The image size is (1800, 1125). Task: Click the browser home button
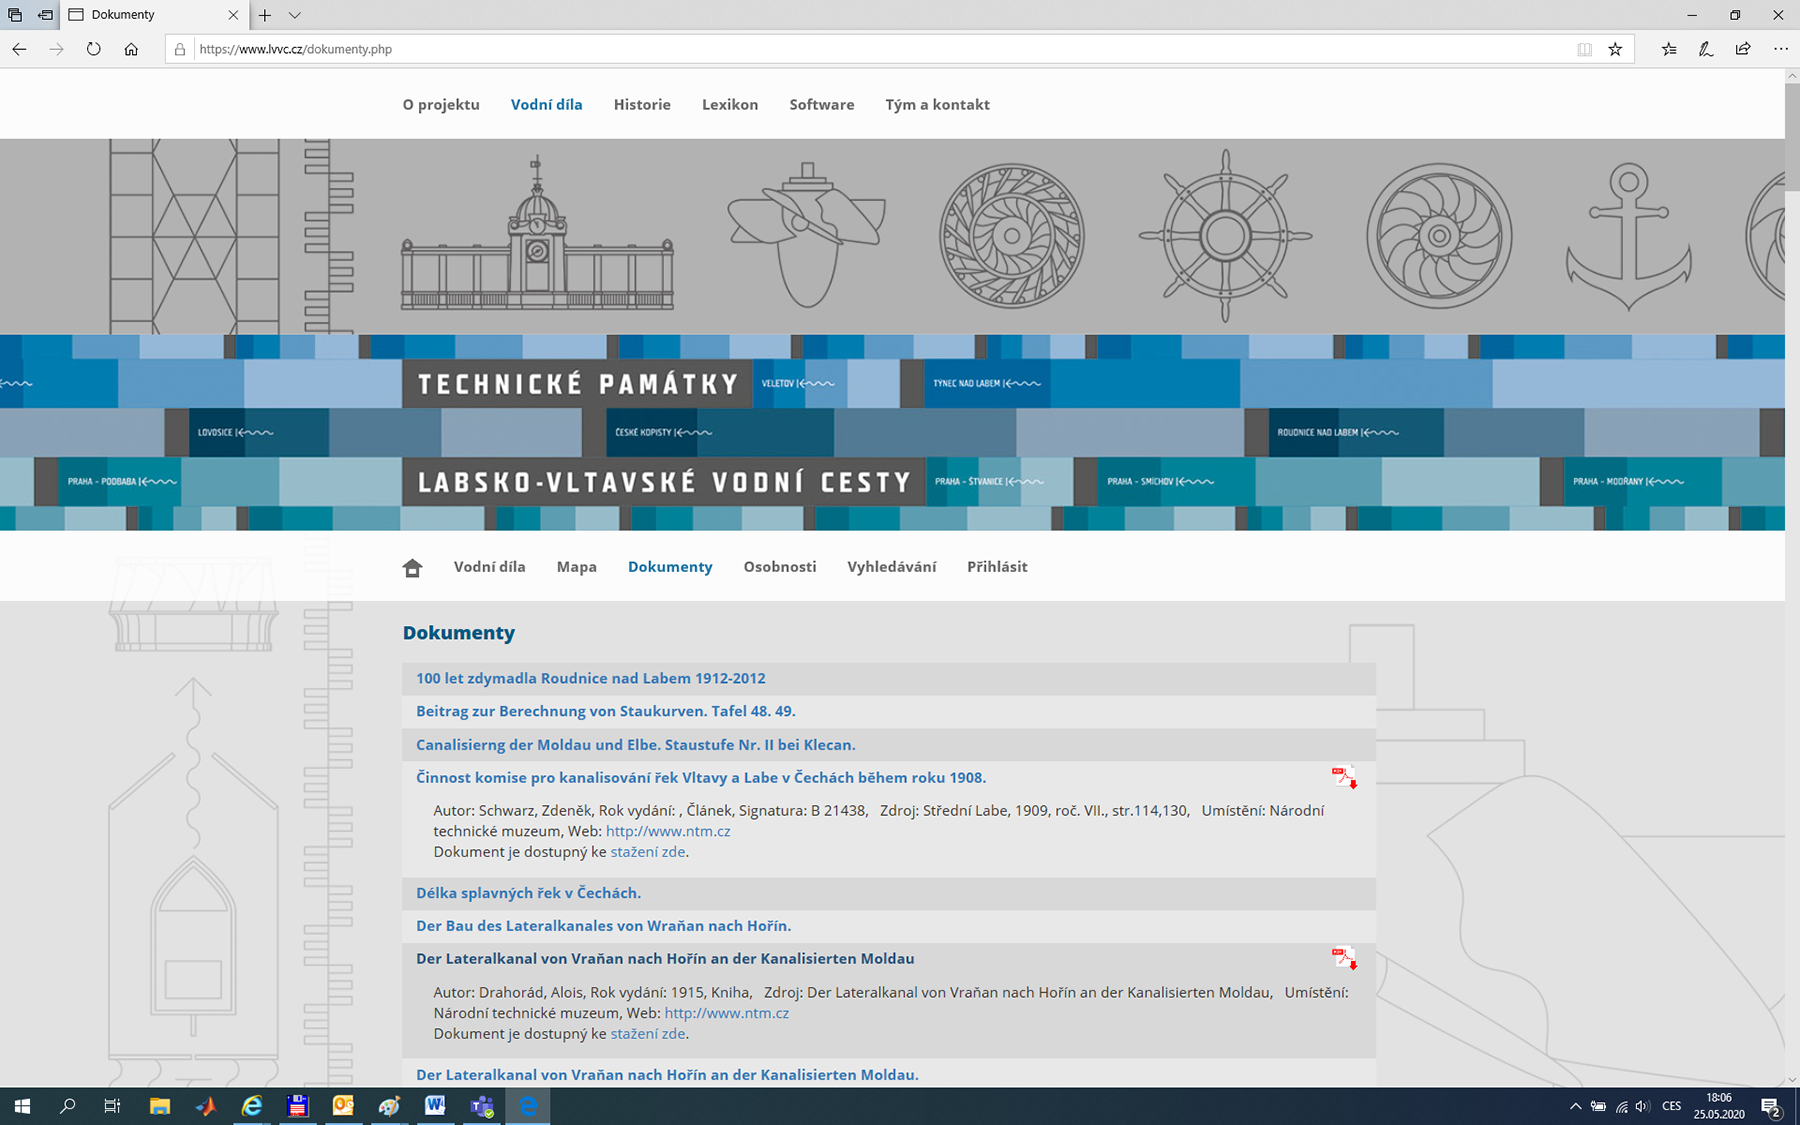click(x=131, y=49)
